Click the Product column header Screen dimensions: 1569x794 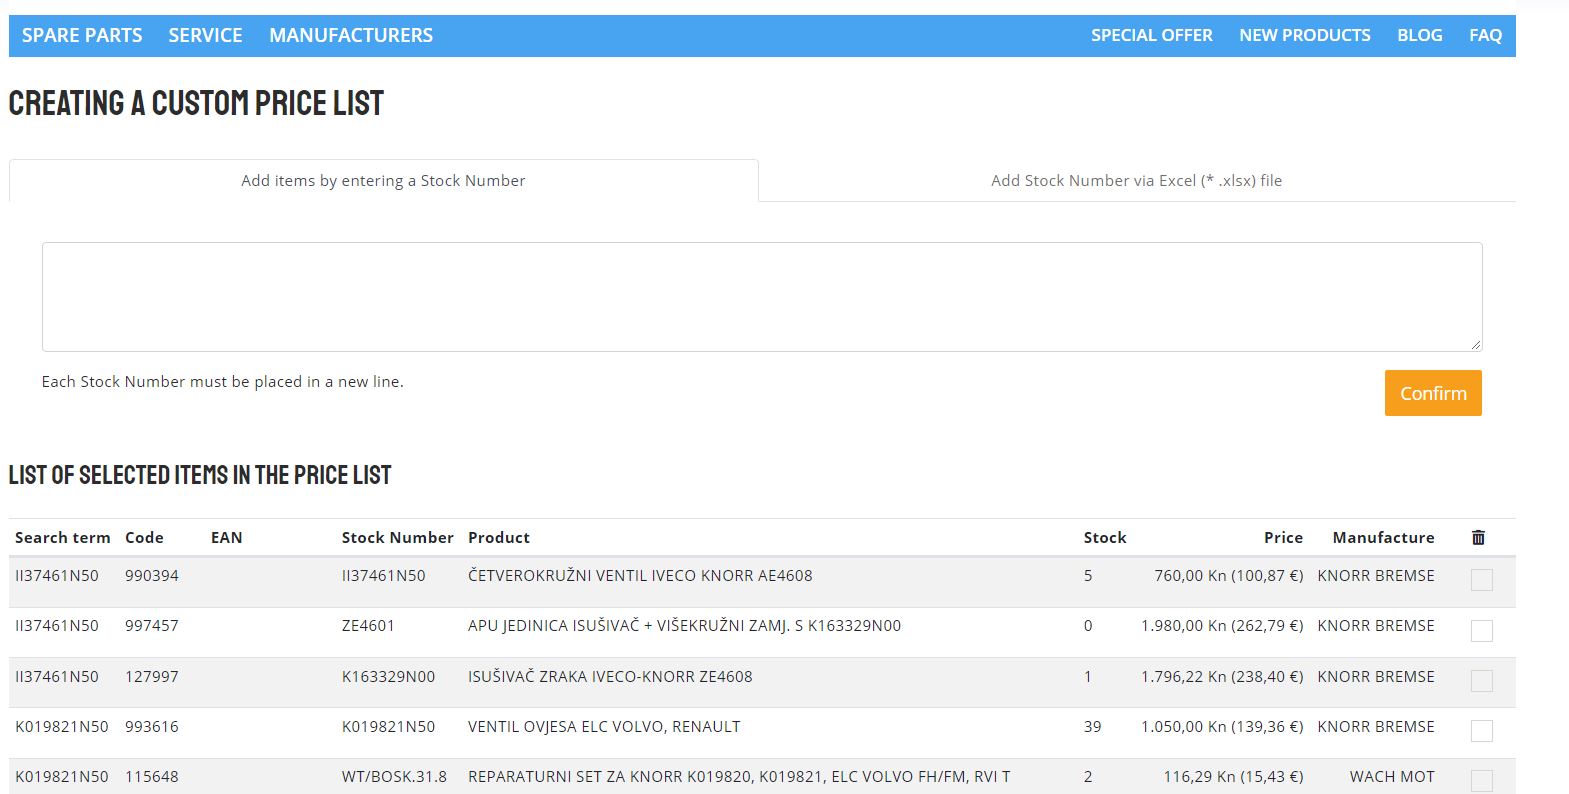point(499,538)
